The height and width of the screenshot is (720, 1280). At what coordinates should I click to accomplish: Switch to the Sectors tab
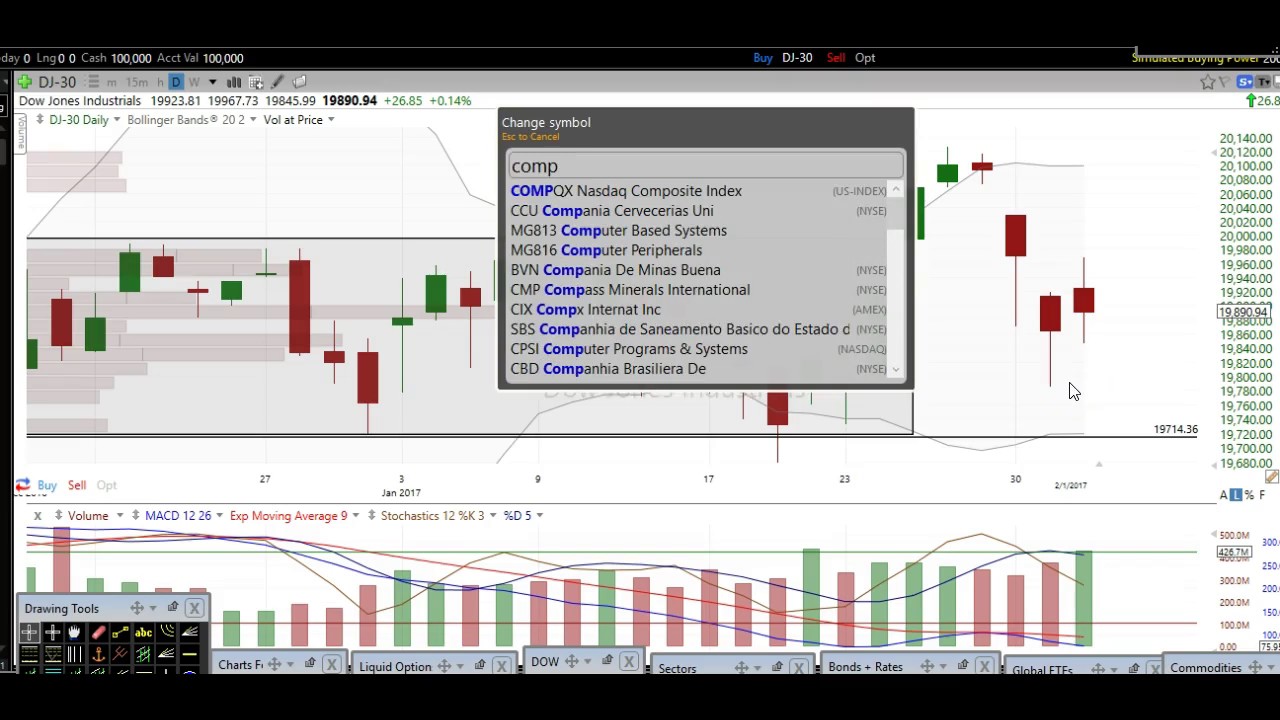pyautogui.click(x=677, y=668)
